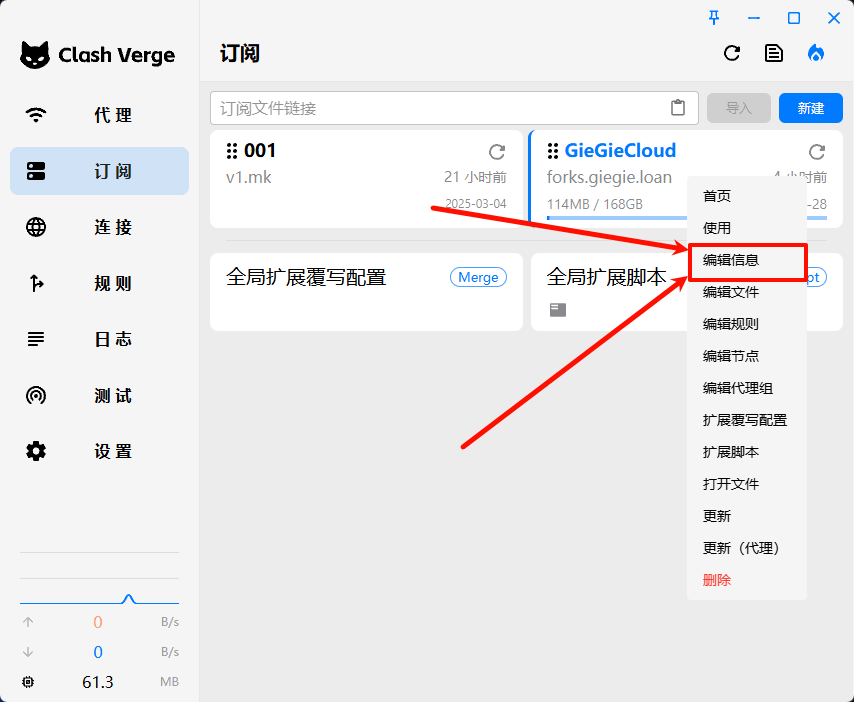
Task: Choose 打开文件 in the context menu
Action: pyautogui.click(x=747, y=484)
